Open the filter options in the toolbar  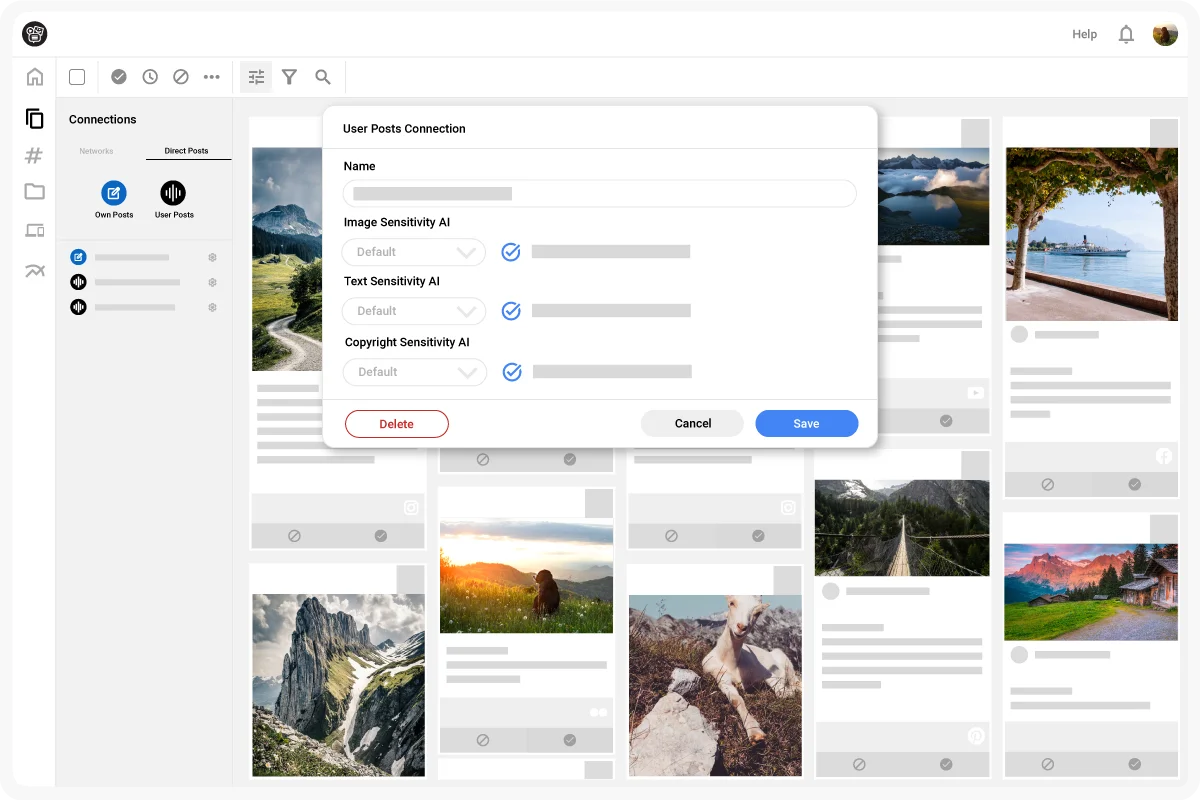[289, 76]
